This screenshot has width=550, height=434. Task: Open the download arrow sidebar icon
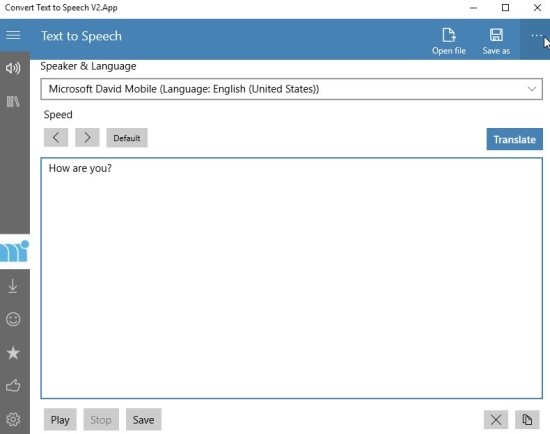click(13, 286)
